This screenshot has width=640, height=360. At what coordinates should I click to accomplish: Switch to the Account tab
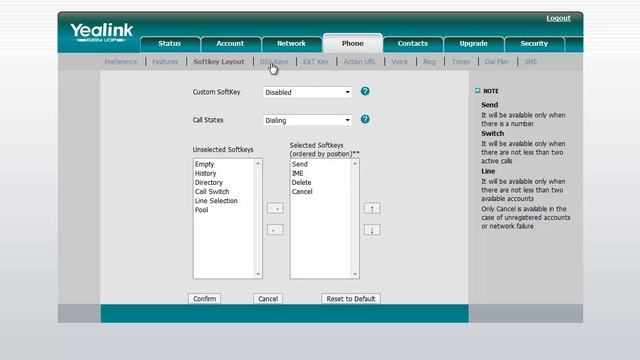click(230, 44)
